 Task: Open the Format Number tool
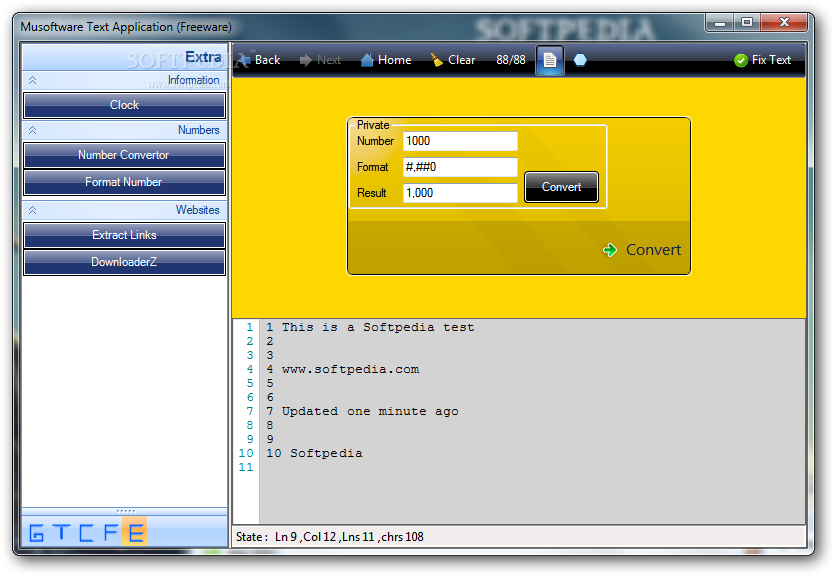click(x=124, y=183)
